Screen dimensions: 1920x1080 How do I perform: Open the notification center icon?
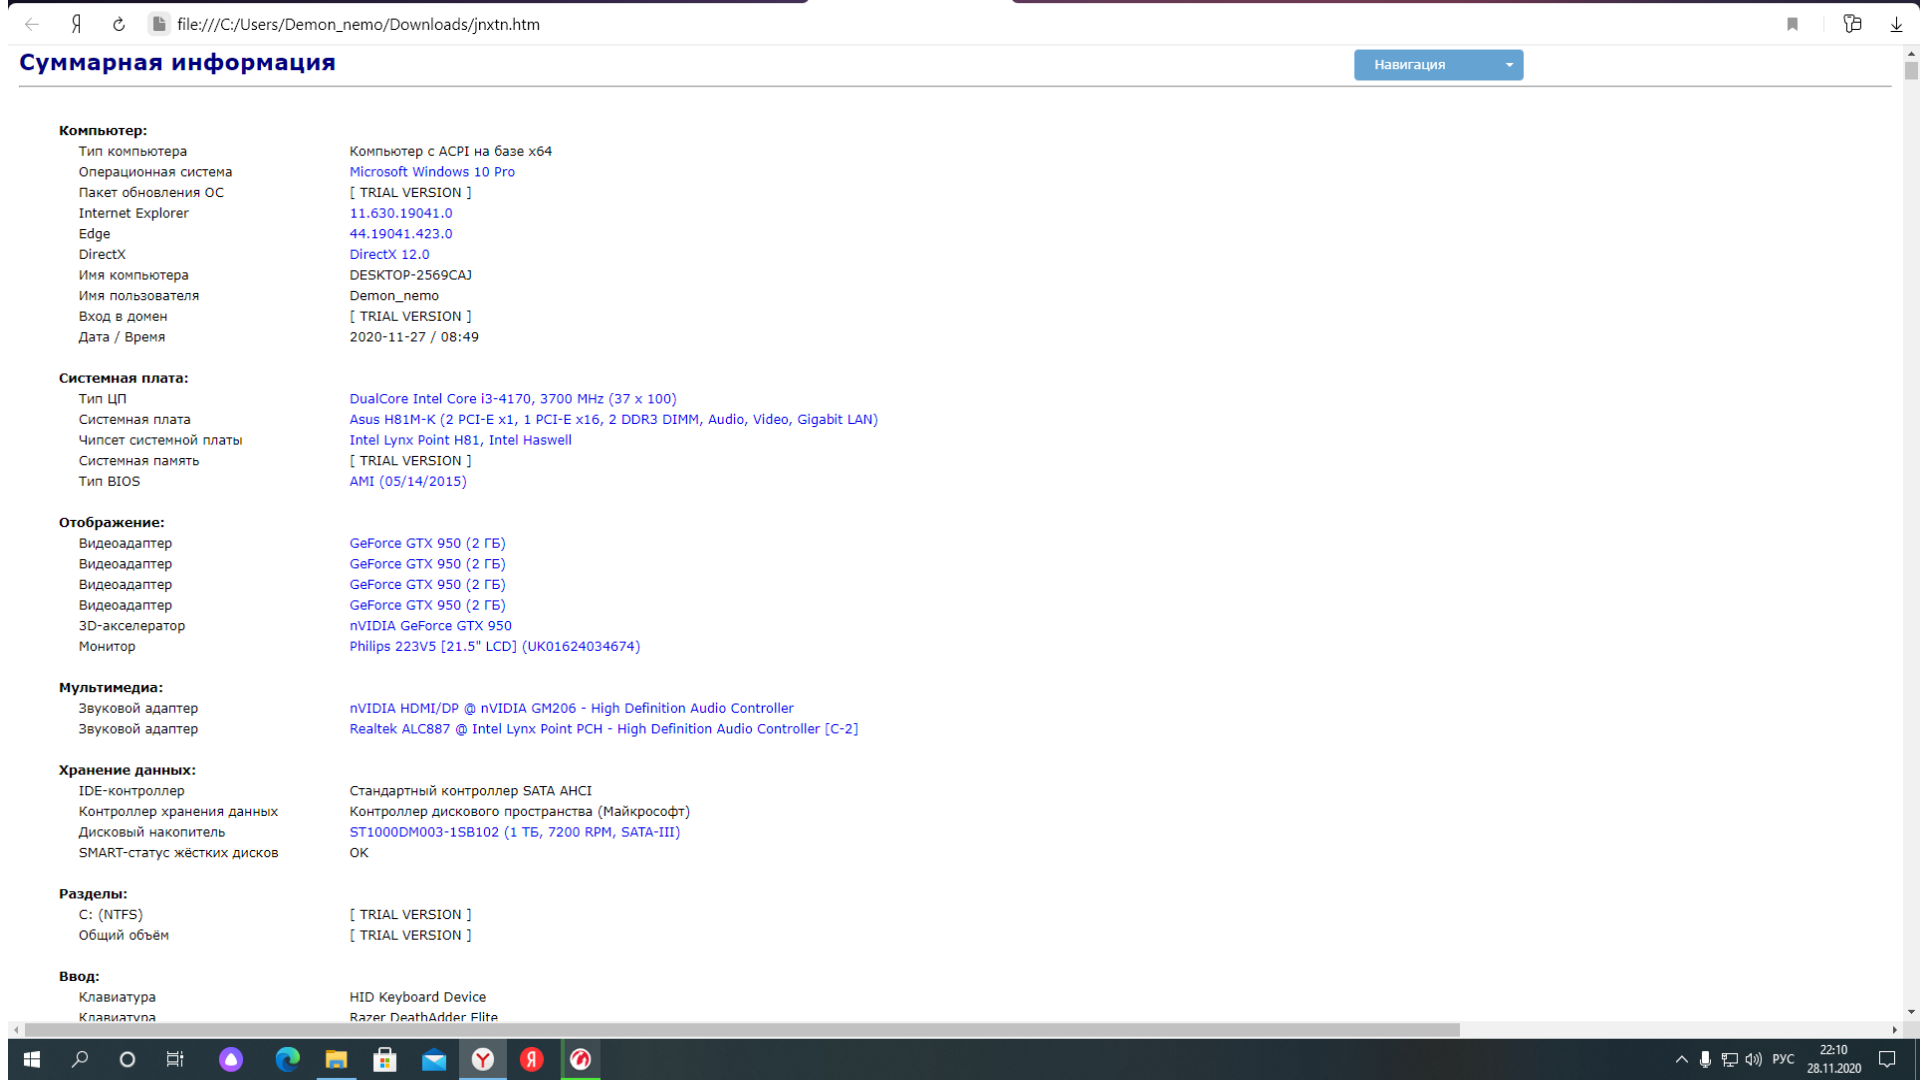click(x=1887, y=1059)
